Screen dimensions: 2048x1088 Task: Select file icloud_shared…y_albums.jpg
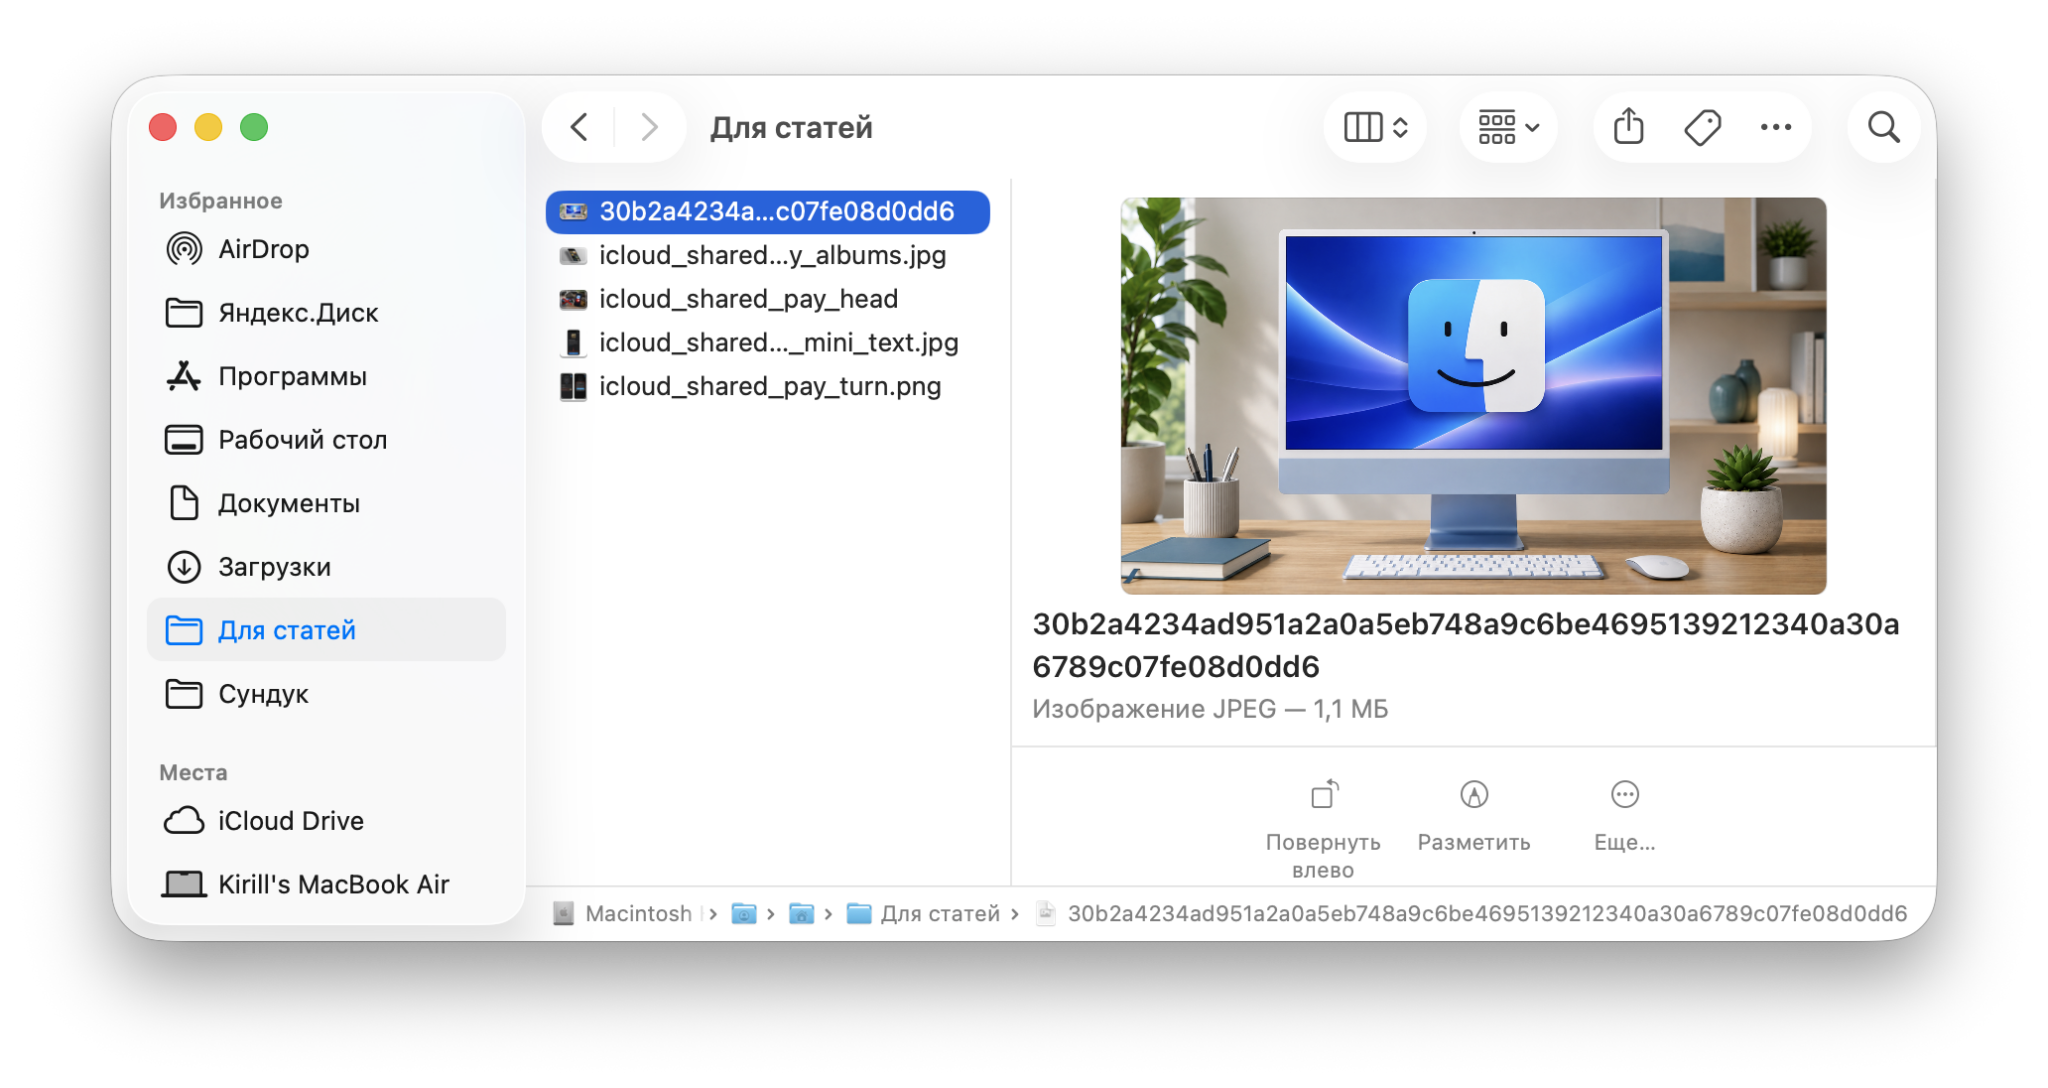[x=768, y=256]
